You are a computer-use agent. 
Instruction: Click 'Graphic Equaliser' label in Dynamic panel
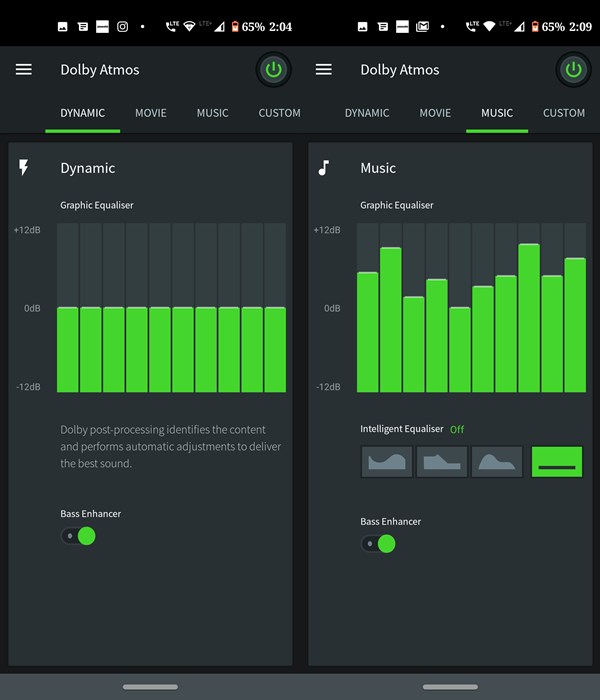(x=97, y=205)
